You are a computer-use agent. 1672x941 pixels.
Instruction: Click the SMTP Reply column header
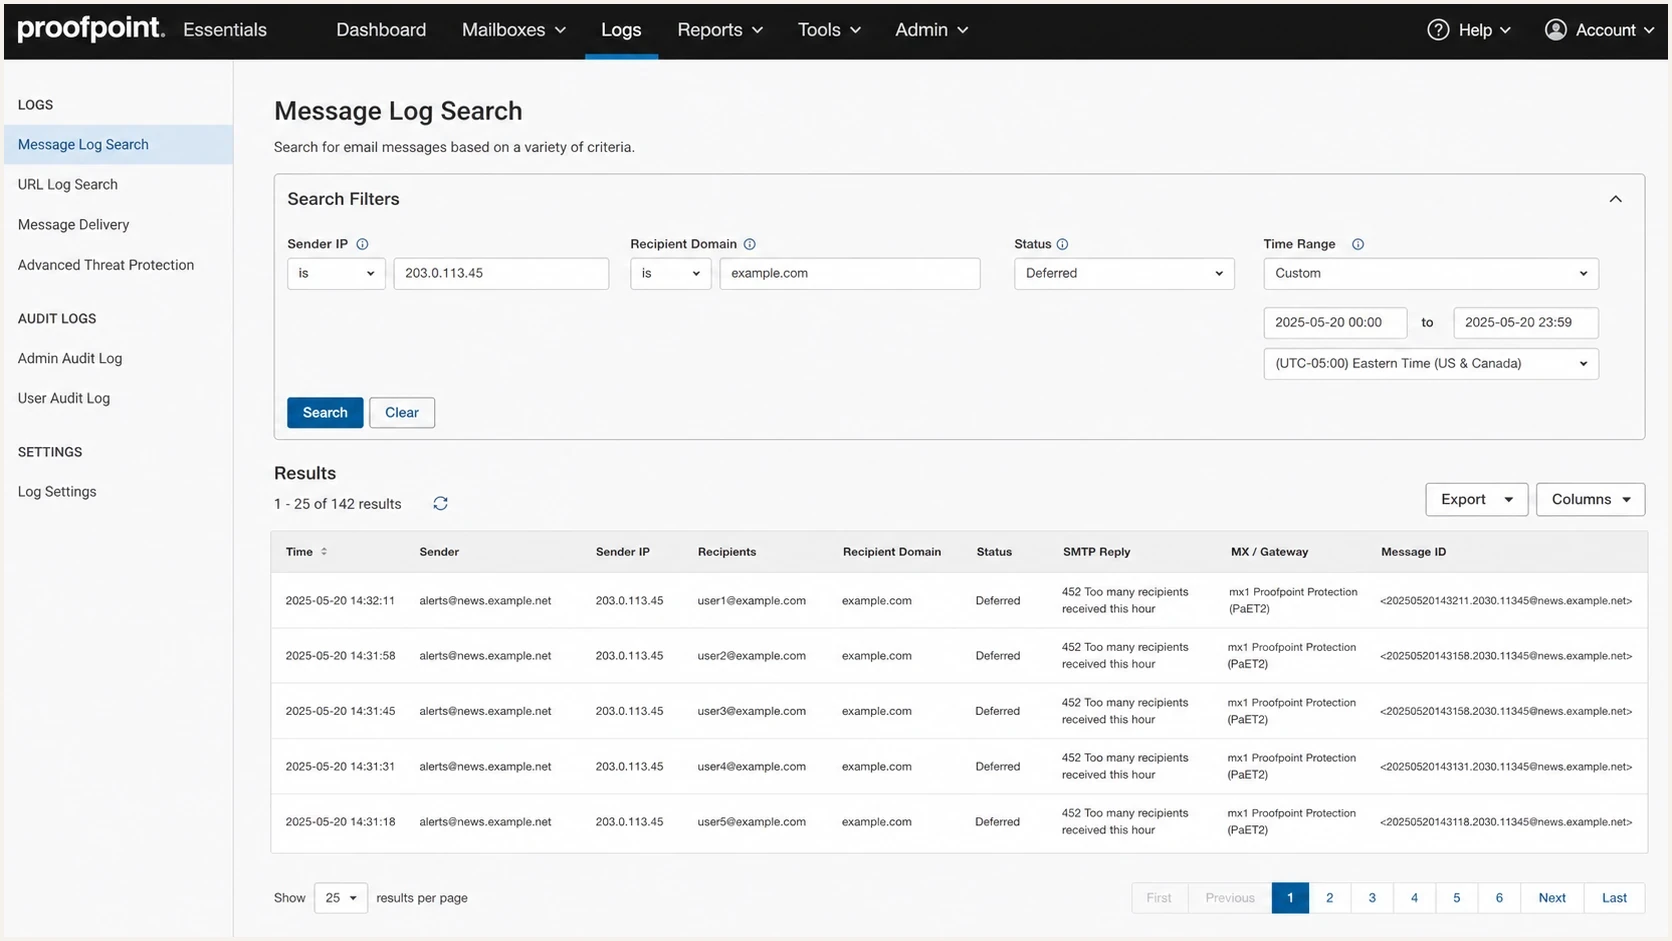click(x=1096, y=552)
